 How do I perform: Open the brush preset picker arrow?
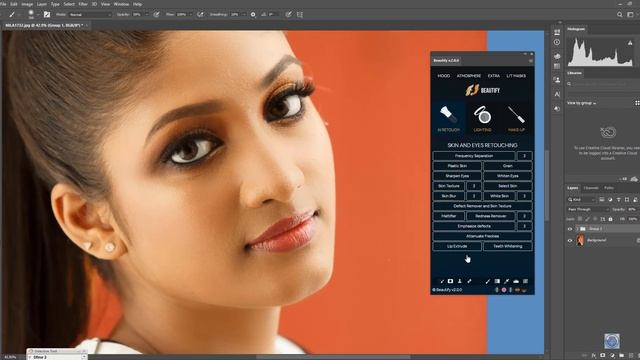(38, 15)
